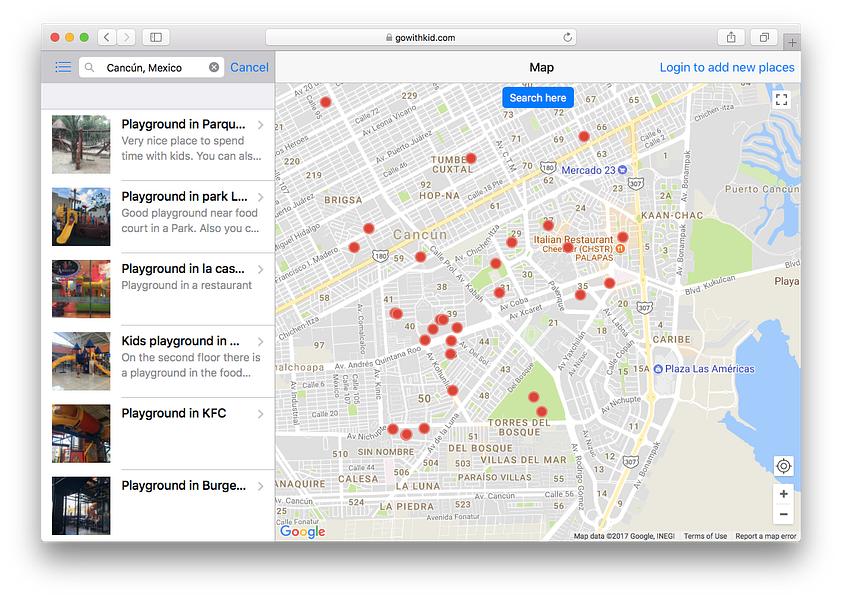Click the Search here map button
Image resolution: width=842 pixels, height=600 pixels.
pyautogui.click(x=538, y=98)
